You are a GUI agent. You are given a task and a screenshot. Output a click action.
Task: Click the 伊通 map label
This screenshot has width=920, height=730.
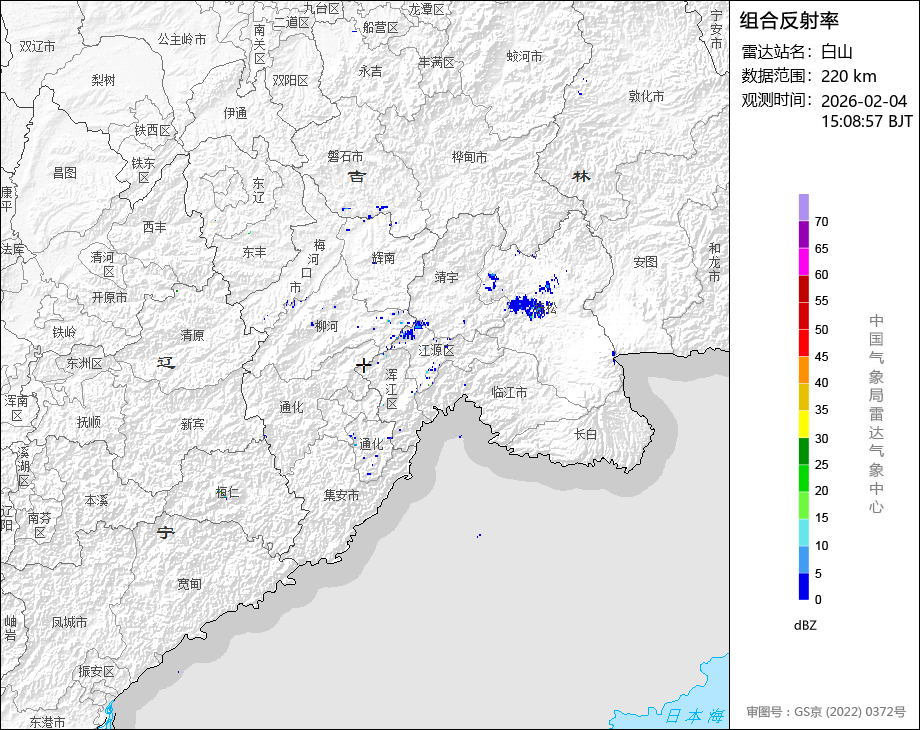pos(235,113)
